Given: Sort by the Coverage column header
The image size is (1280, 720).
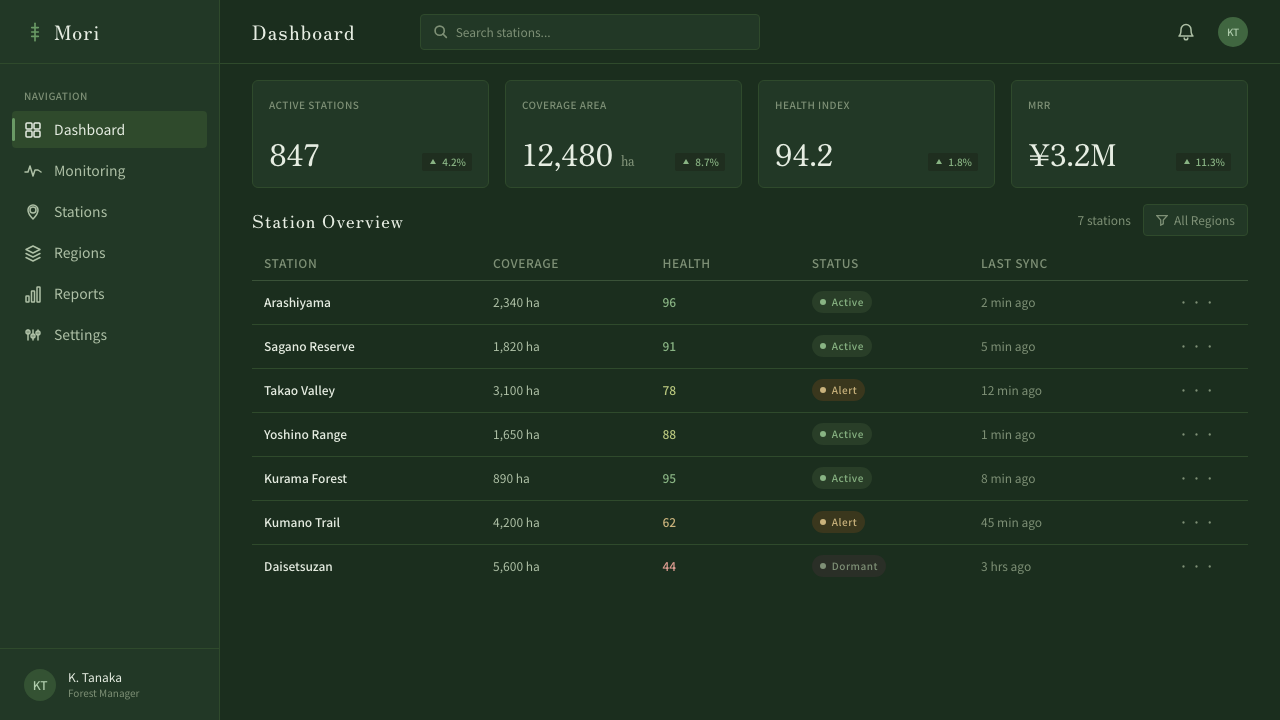Looking at the screenshot, I should point(526,264).
